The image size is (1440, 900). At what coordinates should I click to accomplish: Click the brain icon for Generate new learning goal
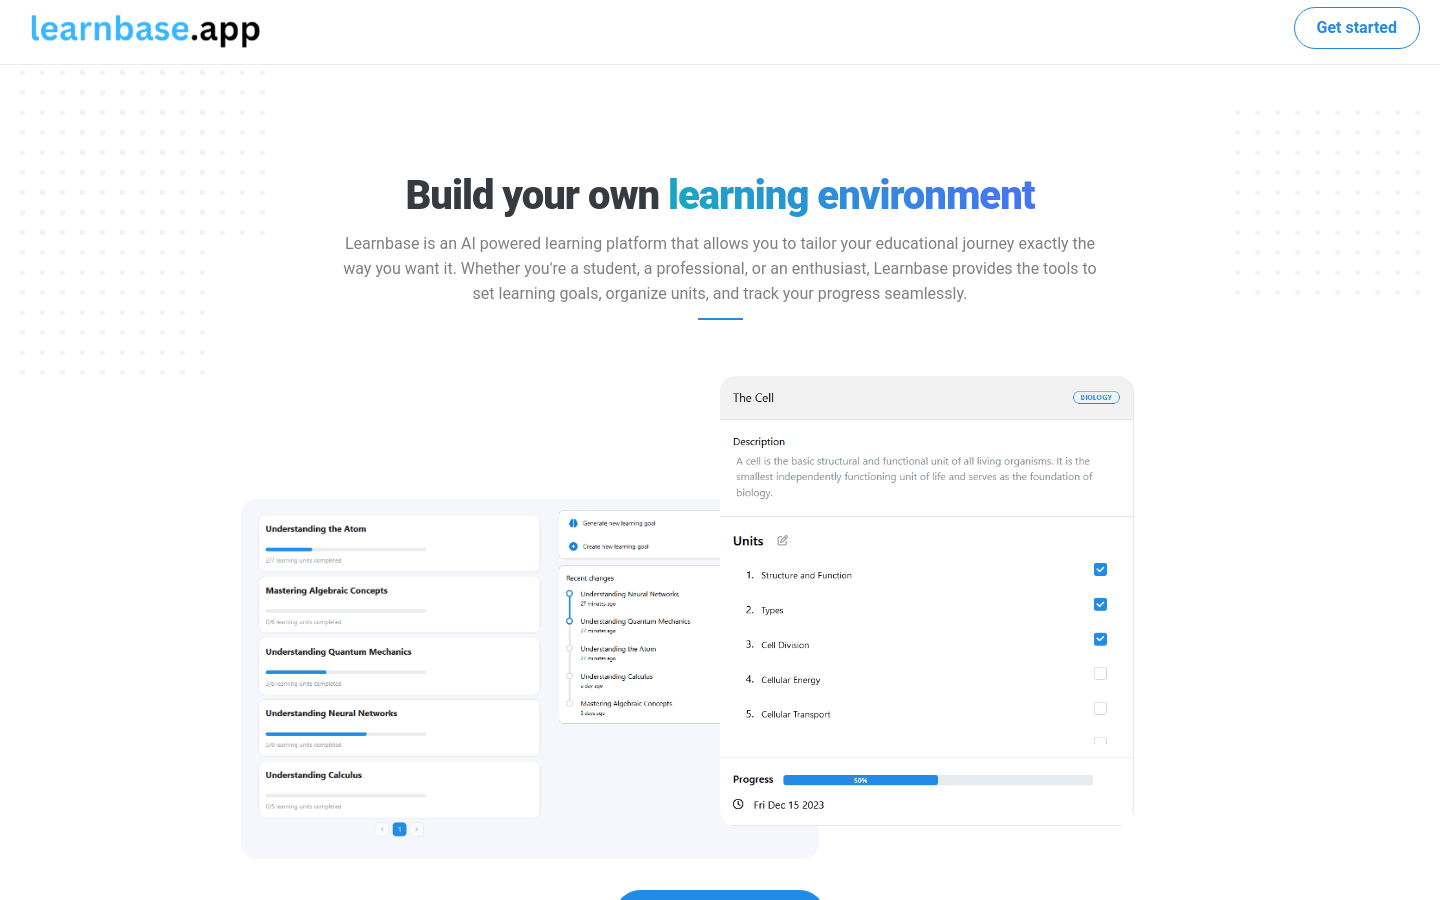click(x=573, y=523)
